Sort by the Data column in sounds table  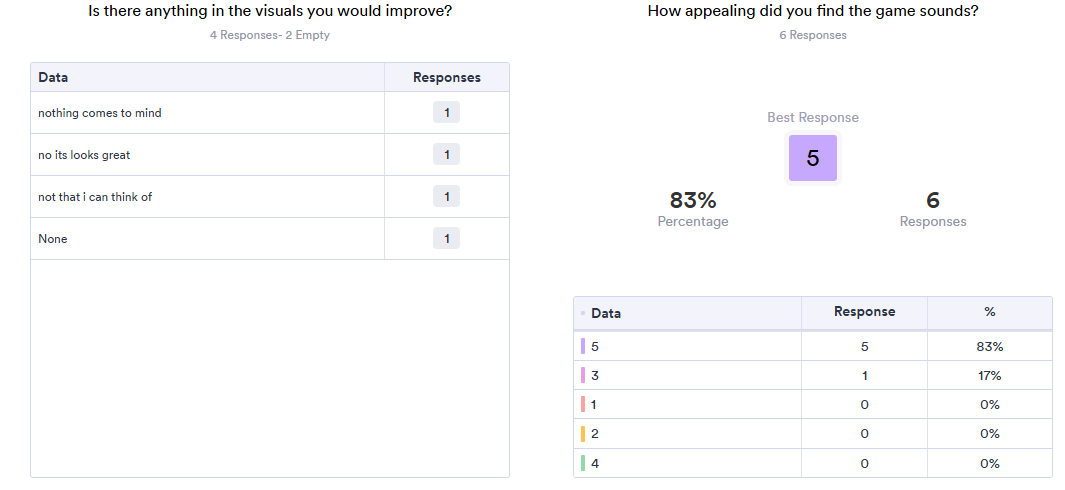coord(606,313)
